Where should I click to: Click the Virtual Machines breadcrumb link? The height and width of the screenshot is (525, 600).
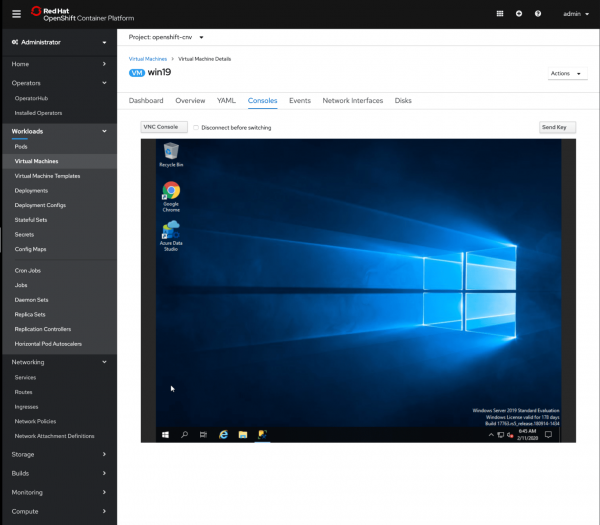click(x=148, y=60)
